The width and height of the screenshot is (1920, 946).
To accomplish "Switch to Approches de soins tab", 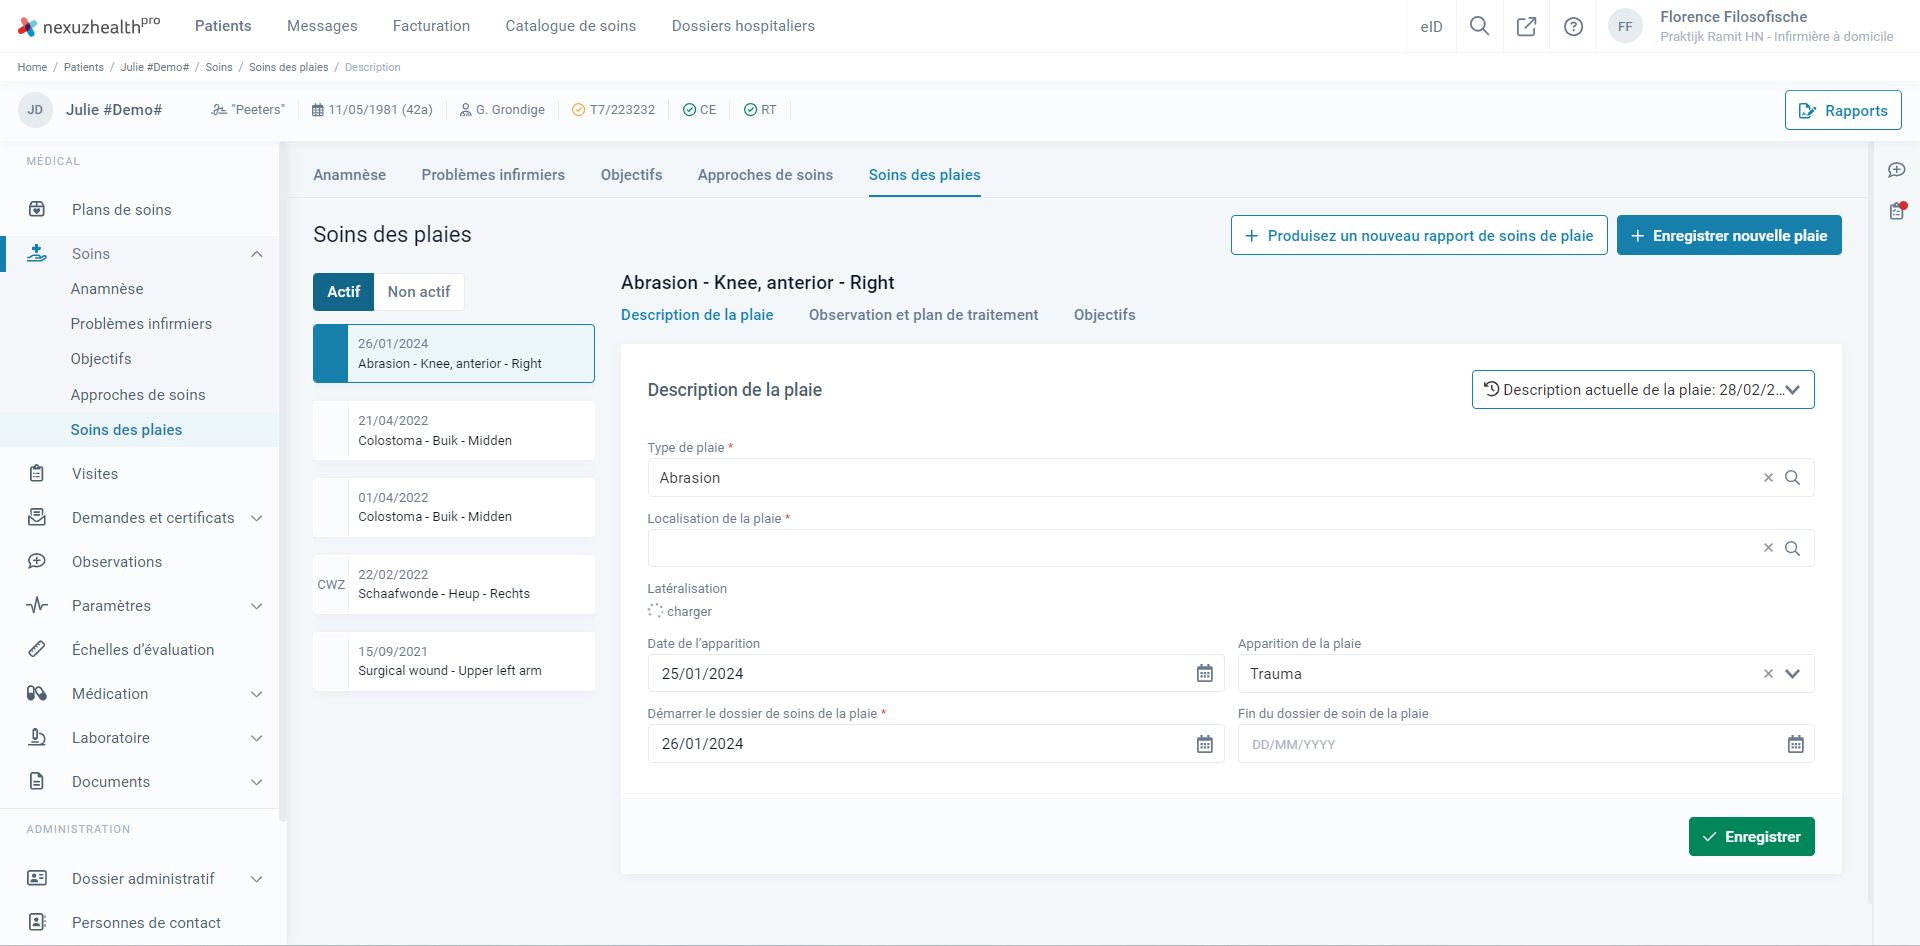I will (765, 175).
